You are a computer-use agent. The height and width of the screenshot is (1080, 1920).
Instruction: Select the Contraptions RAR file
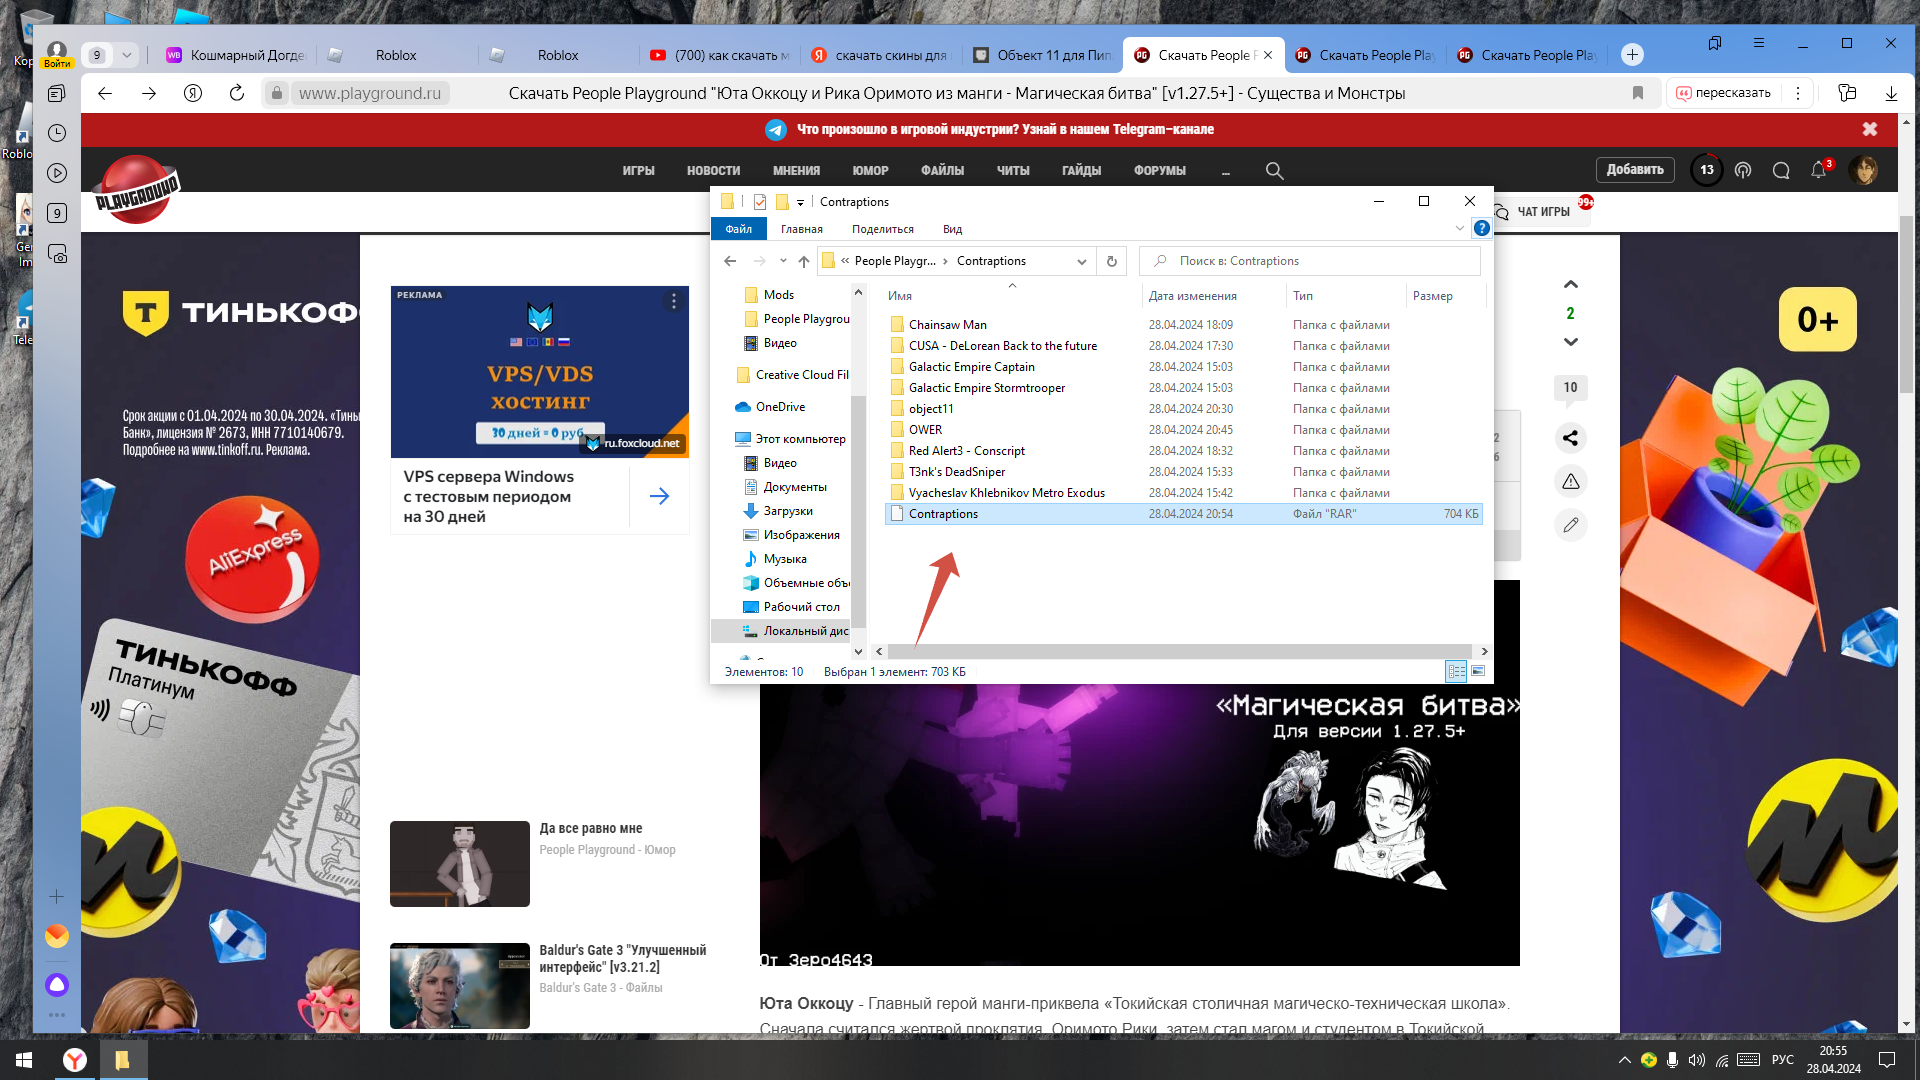tap(943, 514)
